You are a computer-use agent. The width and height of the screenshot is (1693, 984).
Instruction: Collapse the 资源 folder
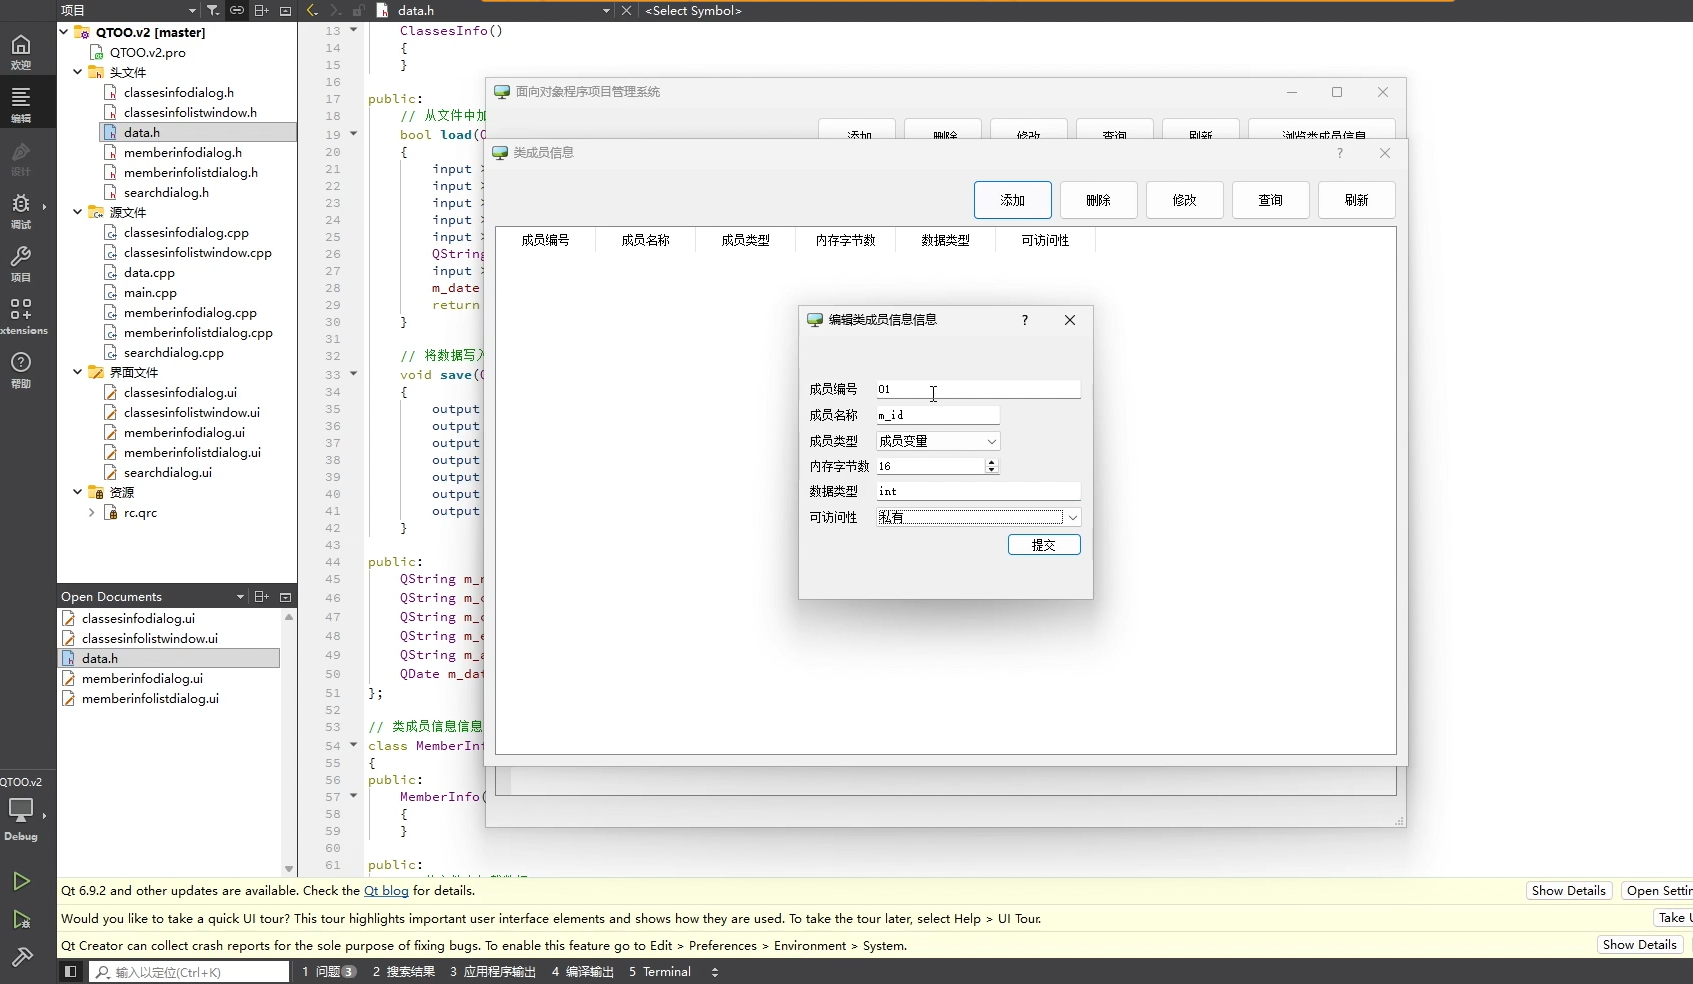tap(78, 492)
